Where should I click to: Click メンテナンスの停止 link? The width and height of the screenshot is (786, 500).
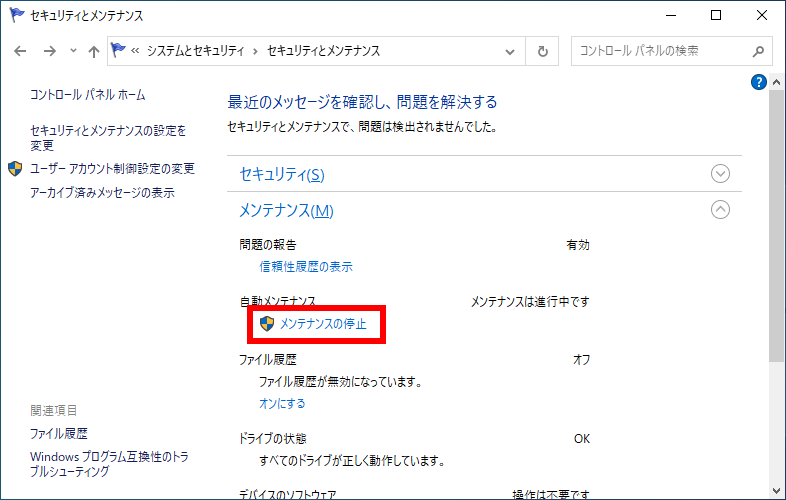[x=323, y=324]
